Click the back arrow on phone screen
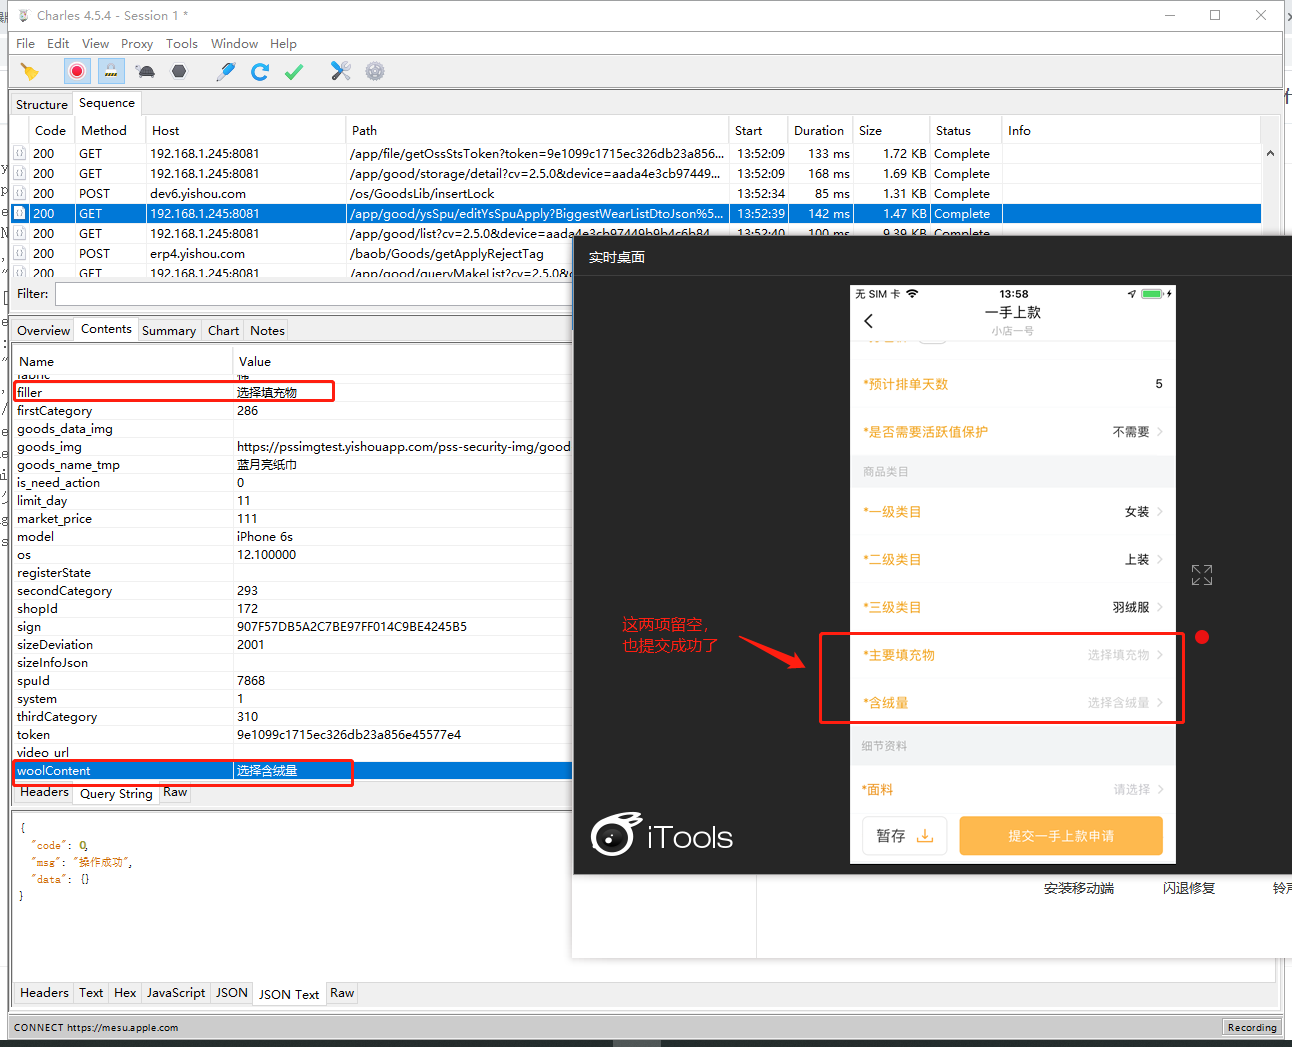The width and height of the screenshot is (1292, 1047). (868, 321)
